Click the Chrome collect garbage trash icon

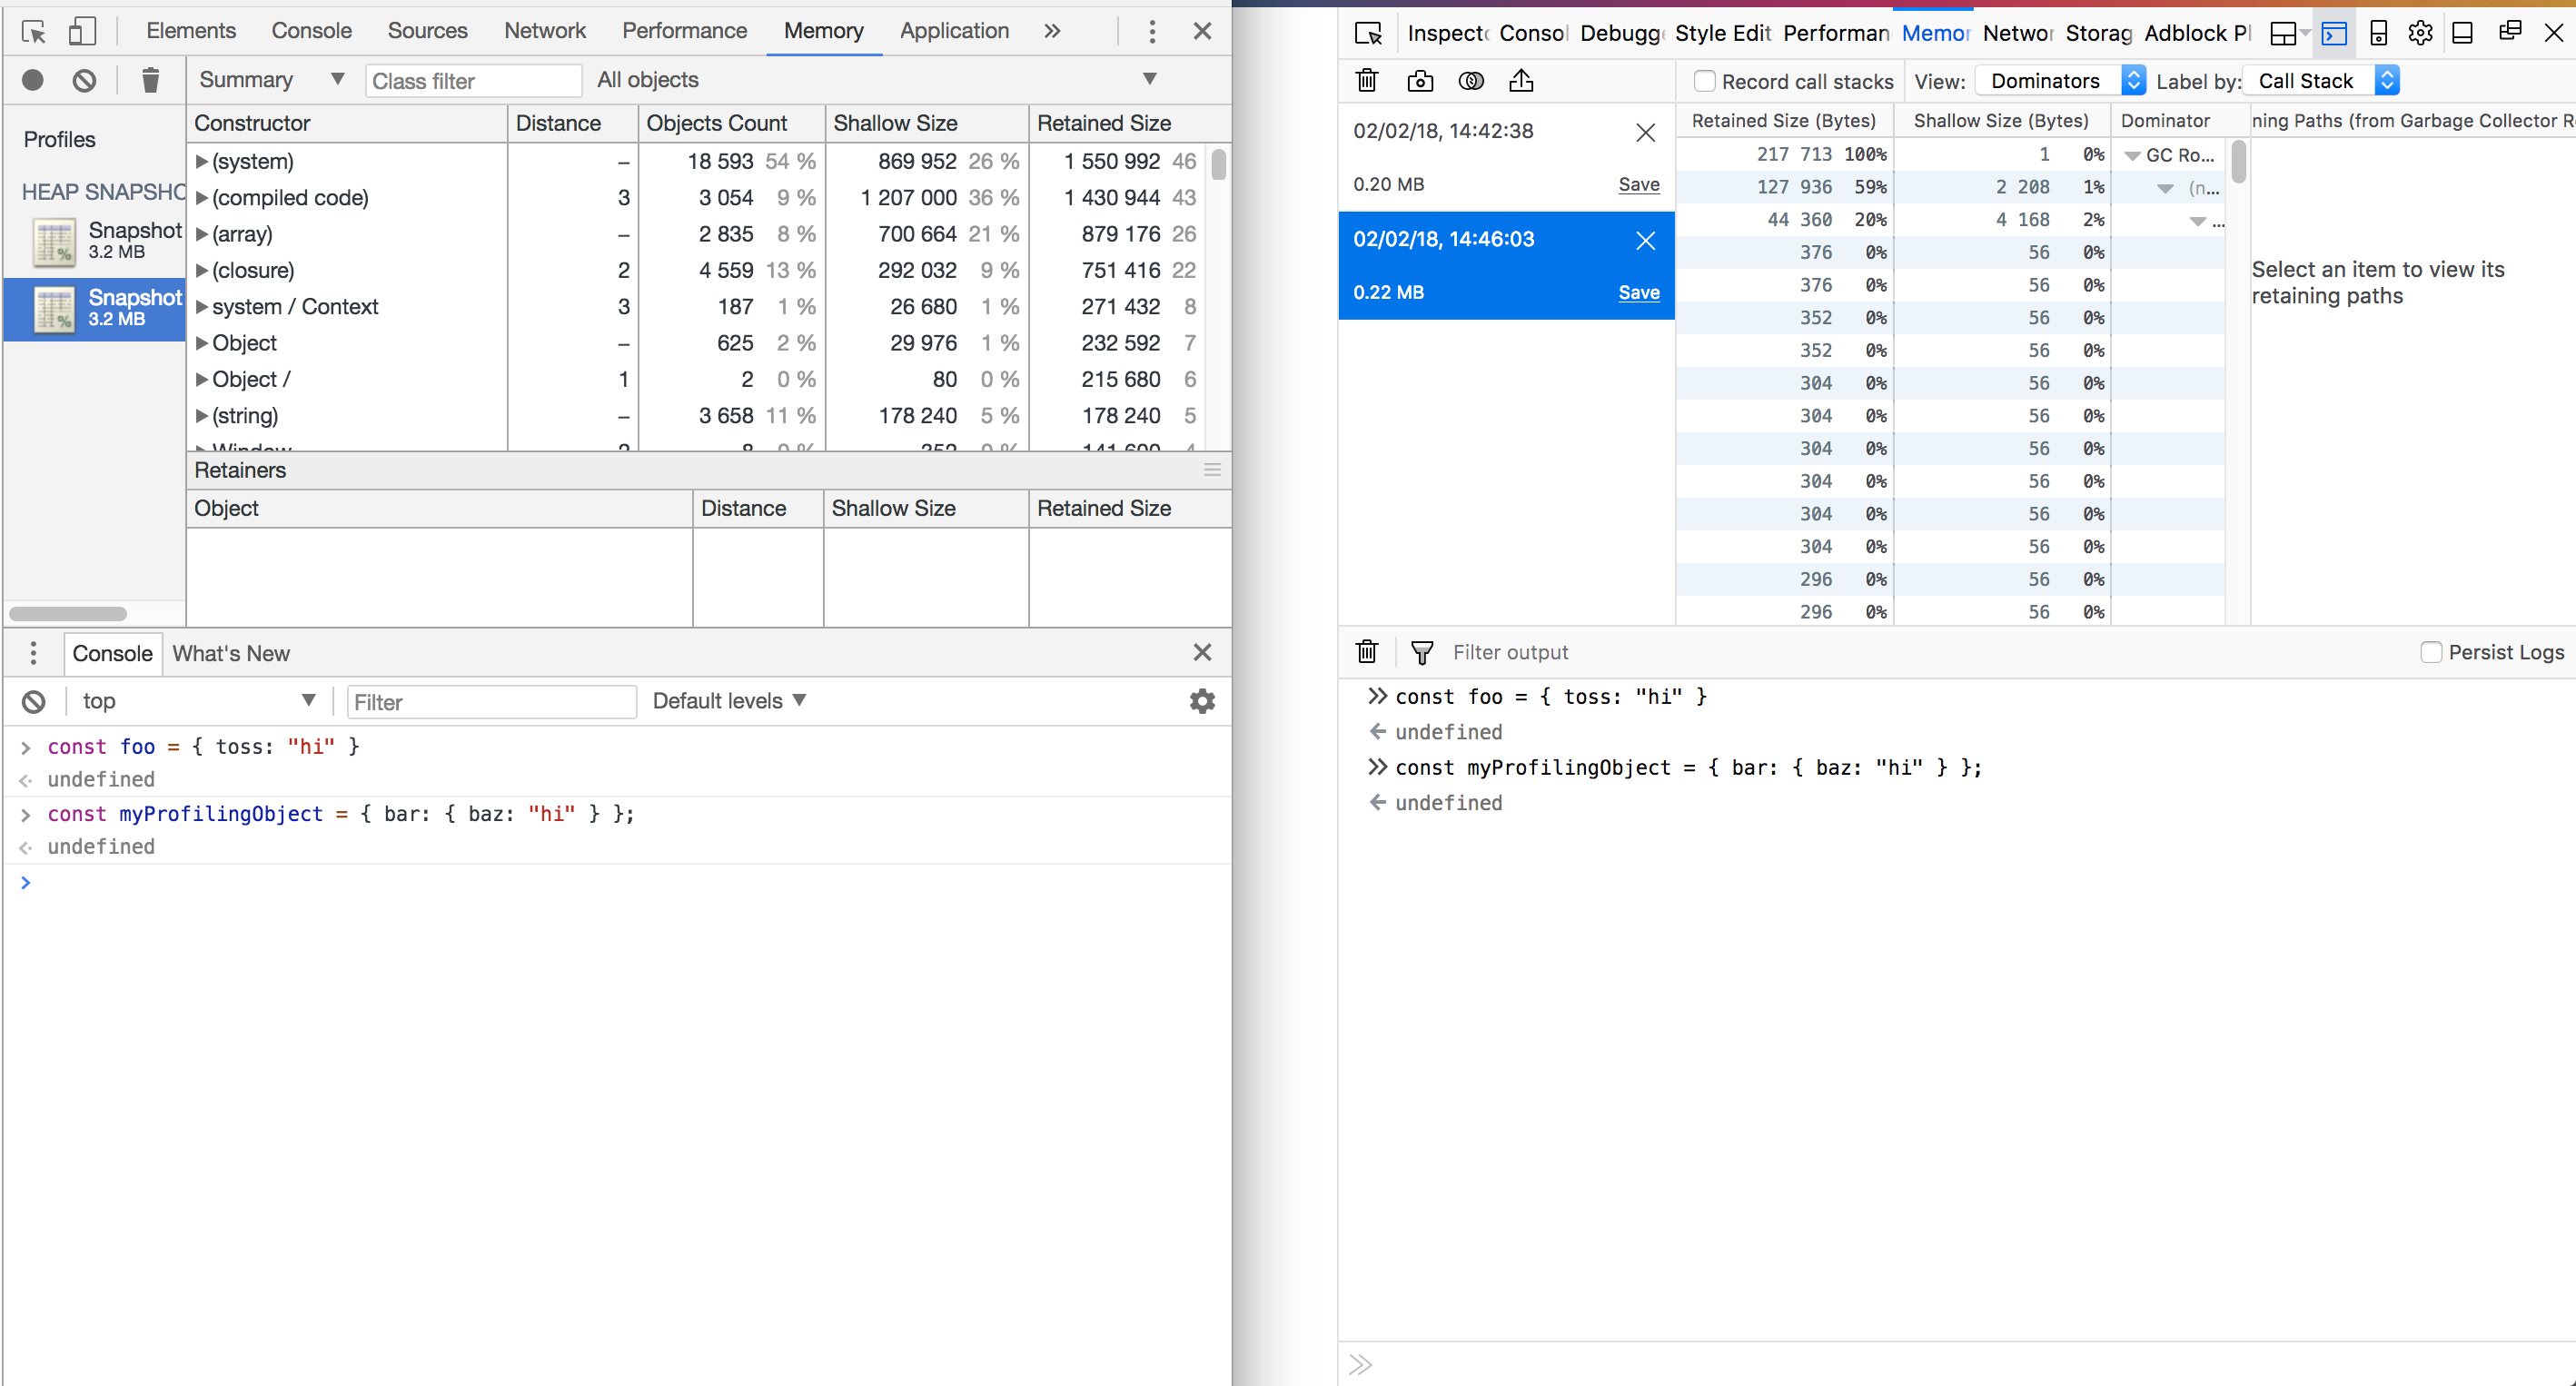click(x=150, y=80)
